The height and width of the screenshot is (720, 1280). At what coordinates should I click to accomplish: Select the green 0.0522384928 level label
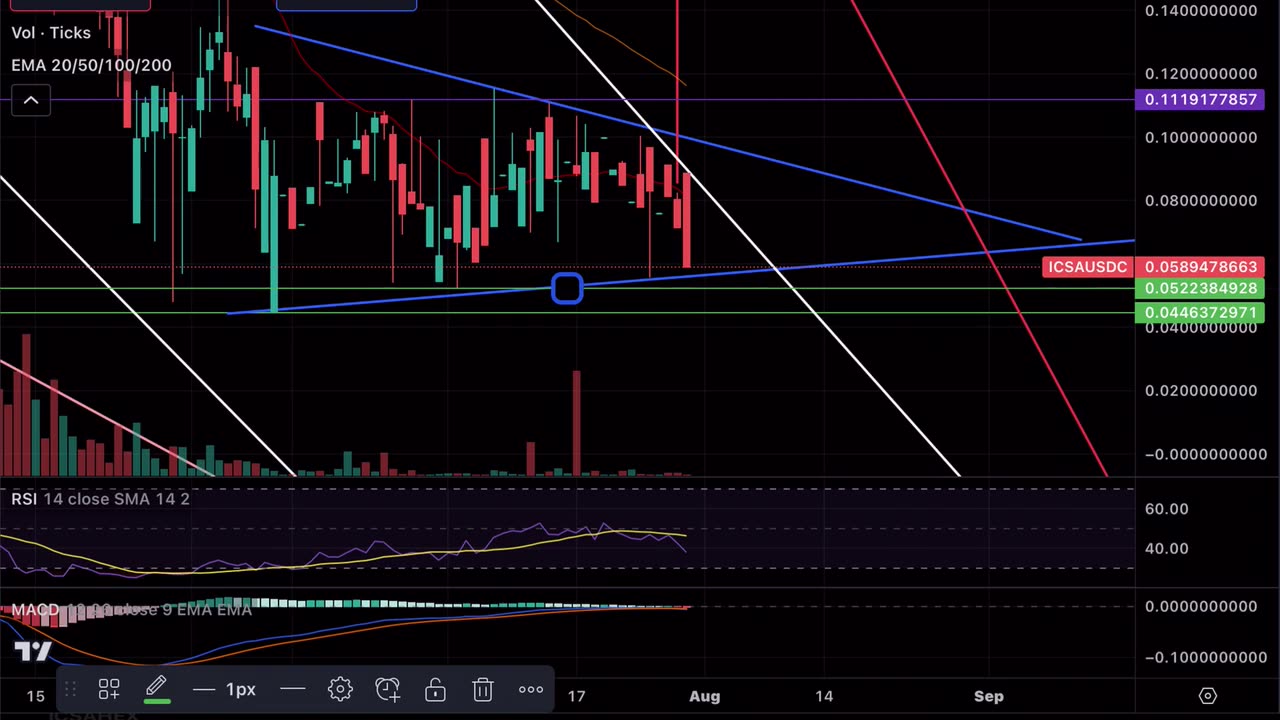(x=1201, y=288)
